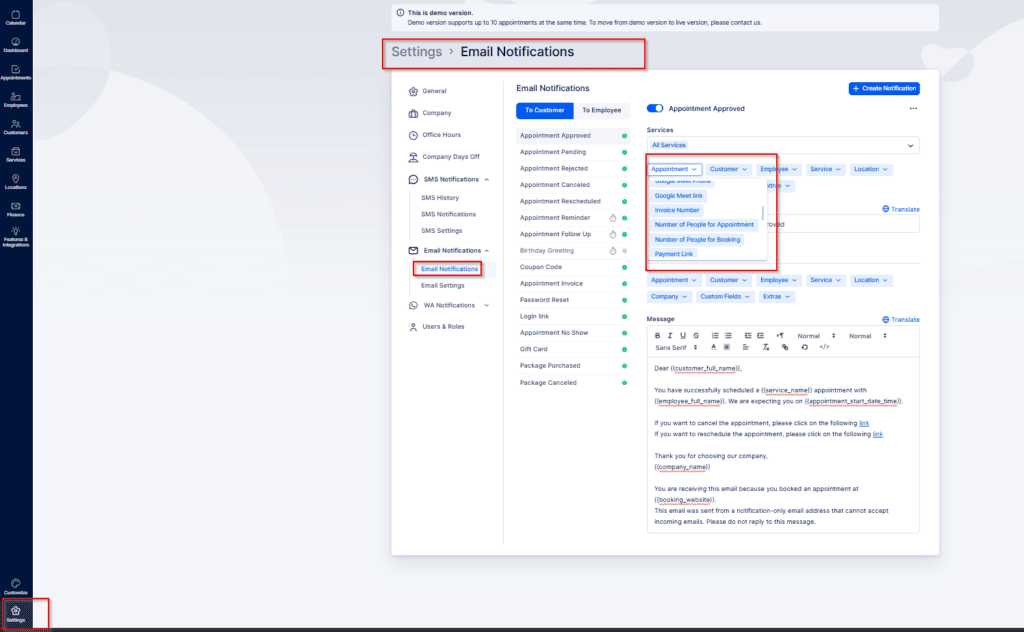Open Finance section in sidebar

coord(16,210)
